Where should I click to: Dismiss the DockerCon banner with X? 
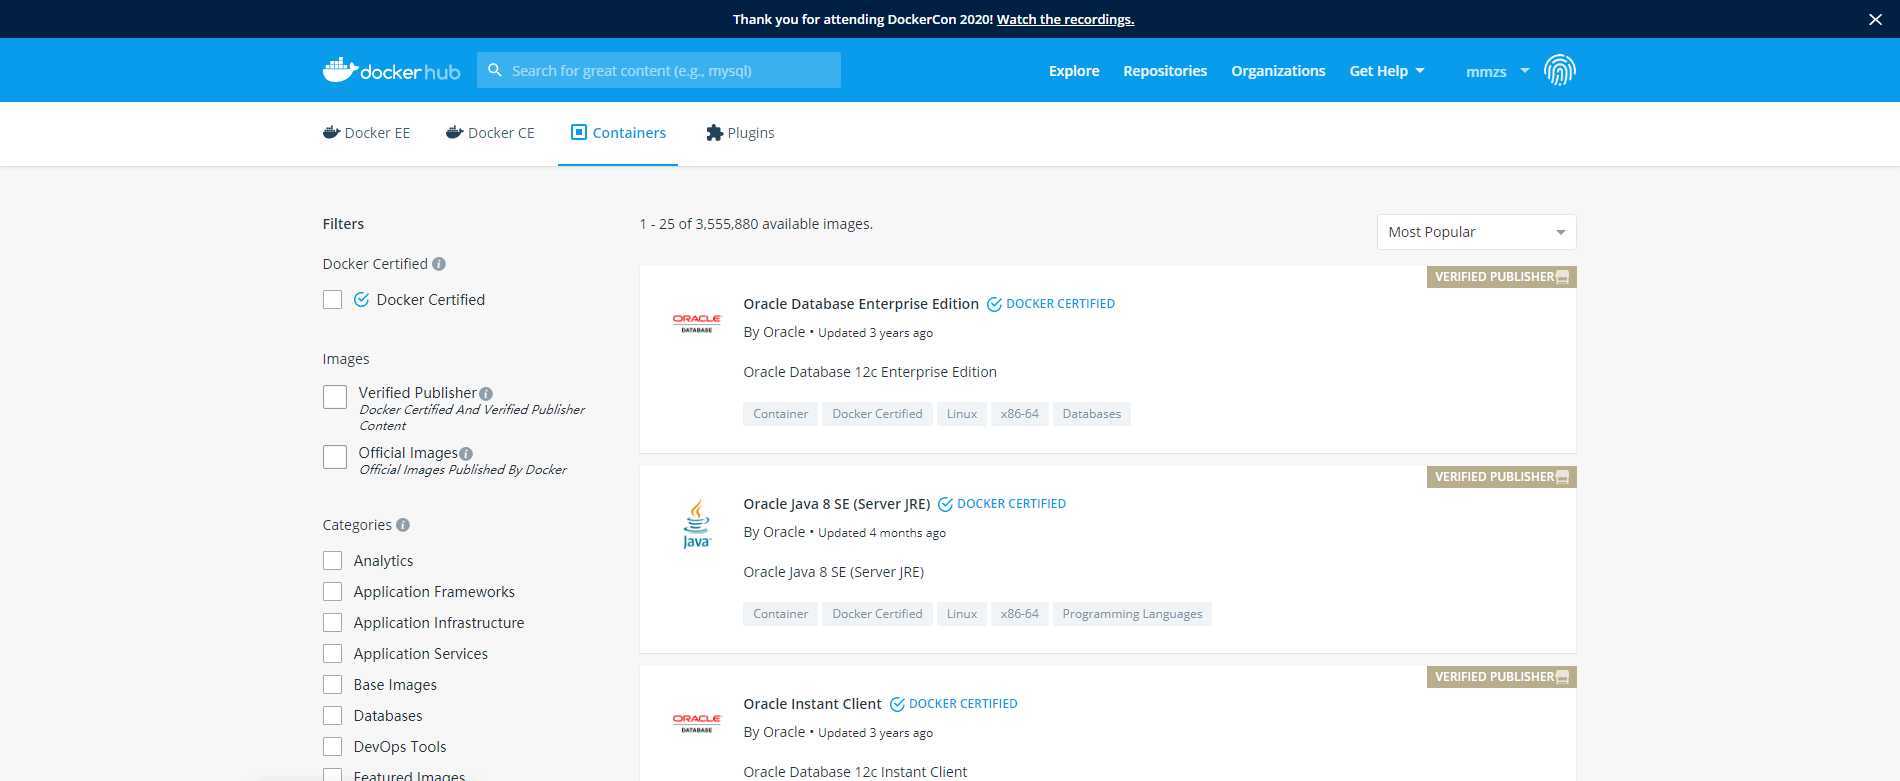click(1875, 19)
